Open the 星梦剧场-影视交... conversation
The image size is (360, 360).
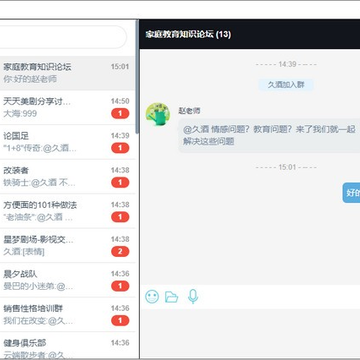coord(67,246)
